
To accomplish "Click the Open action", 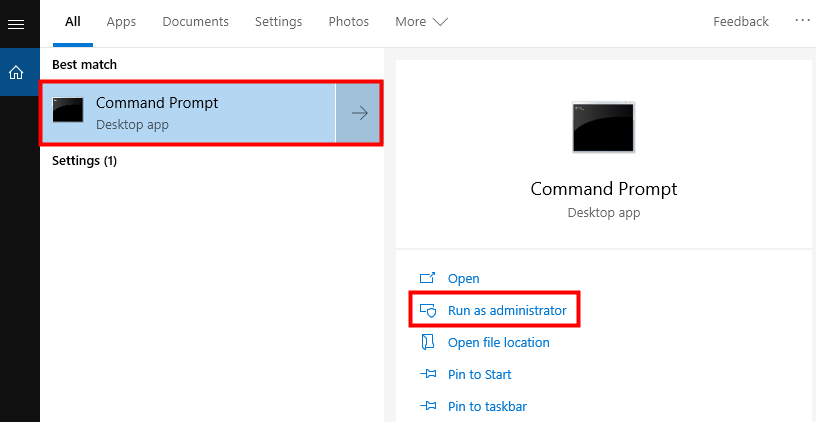I will tap(464, 278).
